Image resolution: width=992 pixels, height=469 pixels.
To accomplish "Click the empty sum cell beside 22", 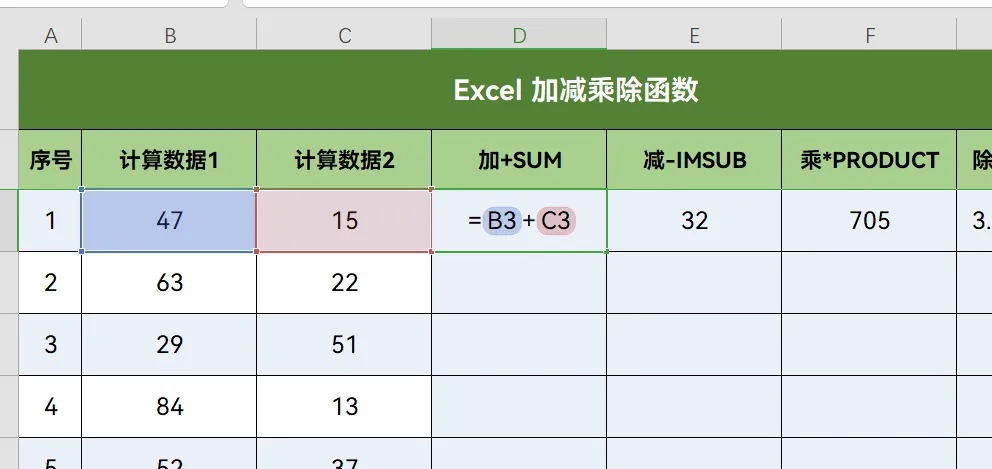I will pyautogui.click(x=519, y=282).
